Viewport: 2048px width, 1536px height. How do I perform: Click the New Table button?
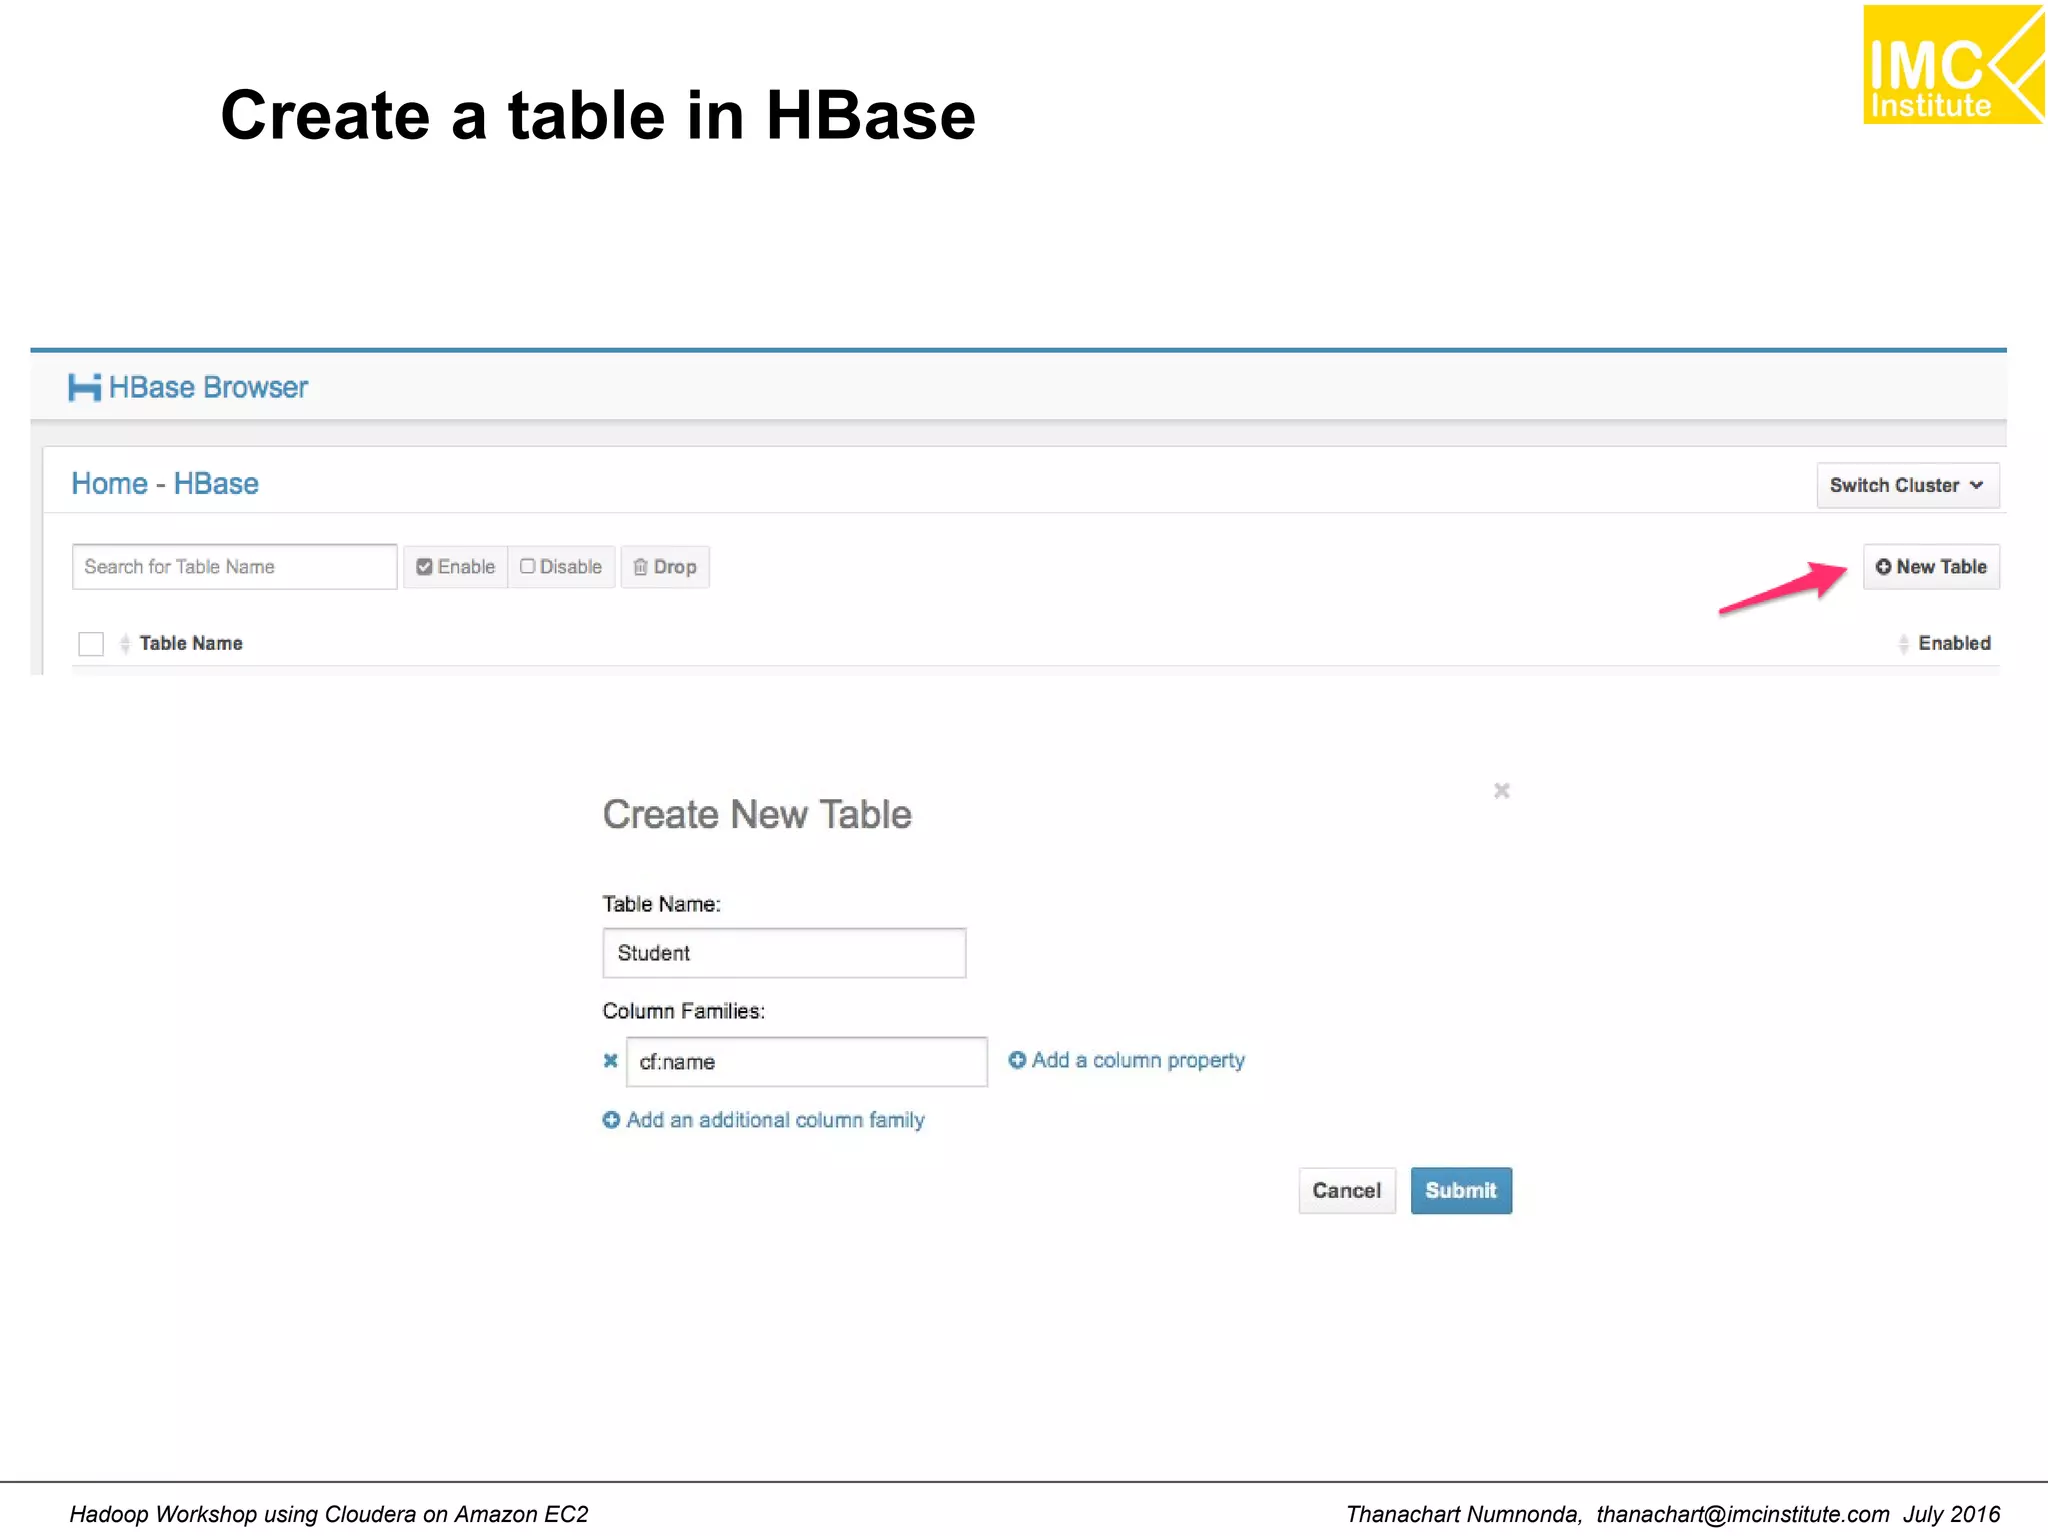(1931, 567)
